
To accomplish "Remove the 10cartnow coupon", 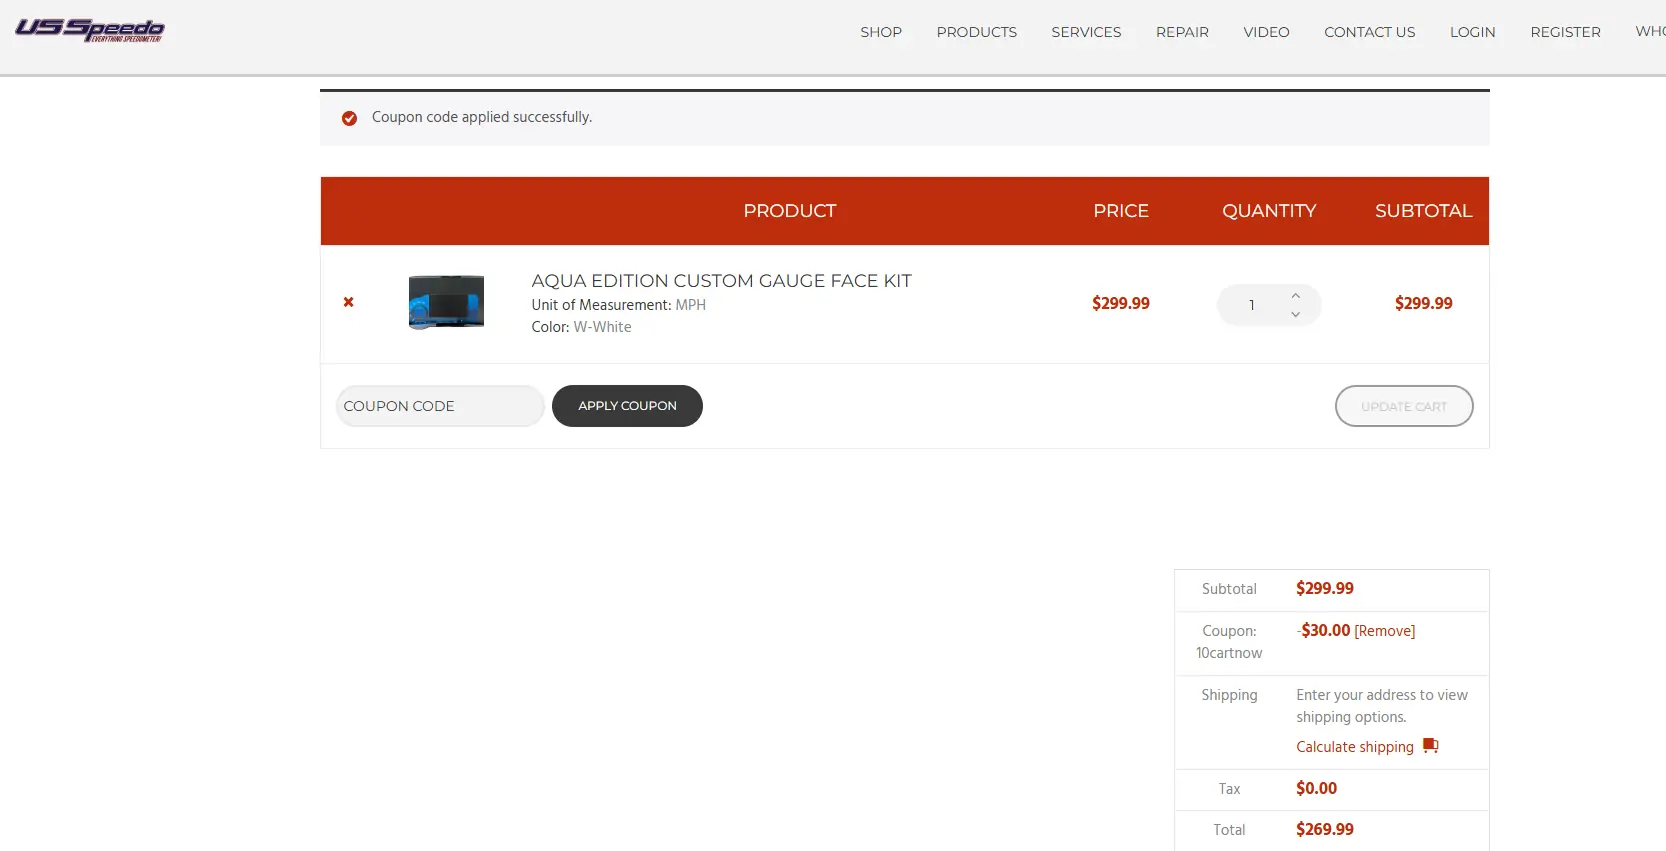I will pyautogui.click(x=1385, y=631).
